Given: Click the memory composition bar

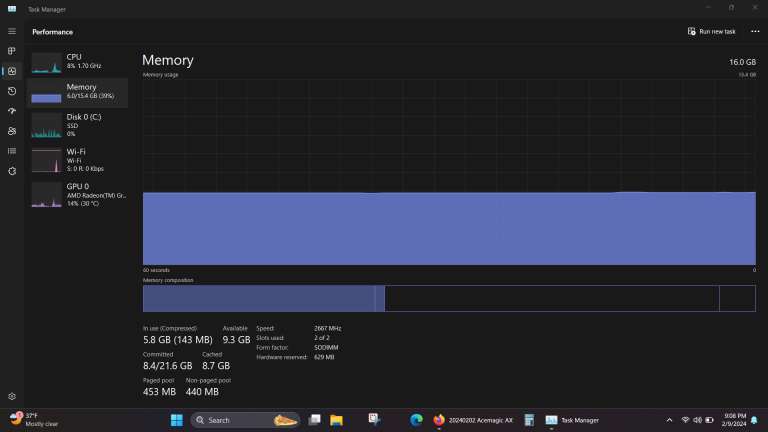Looking at the screenshot, I should click(449, 298).
